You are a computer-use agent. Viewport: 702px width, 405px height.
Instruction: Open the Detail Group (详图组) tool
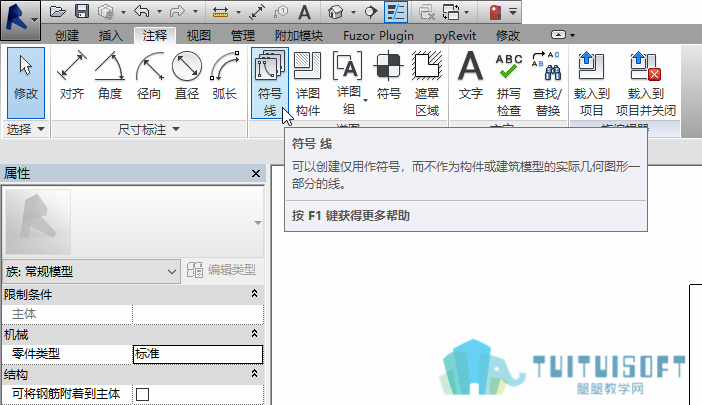(x=348, y=84)
